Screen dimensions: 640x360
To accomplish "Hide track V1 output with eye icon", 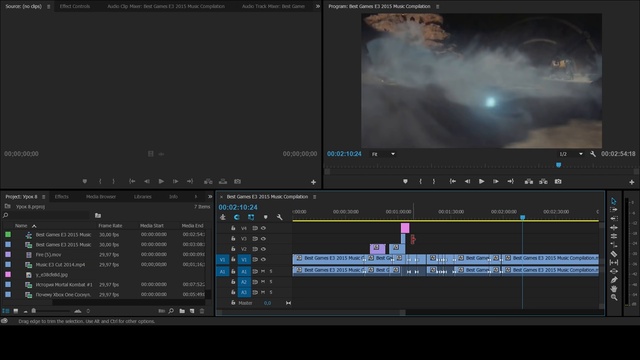I will (264, 259).
